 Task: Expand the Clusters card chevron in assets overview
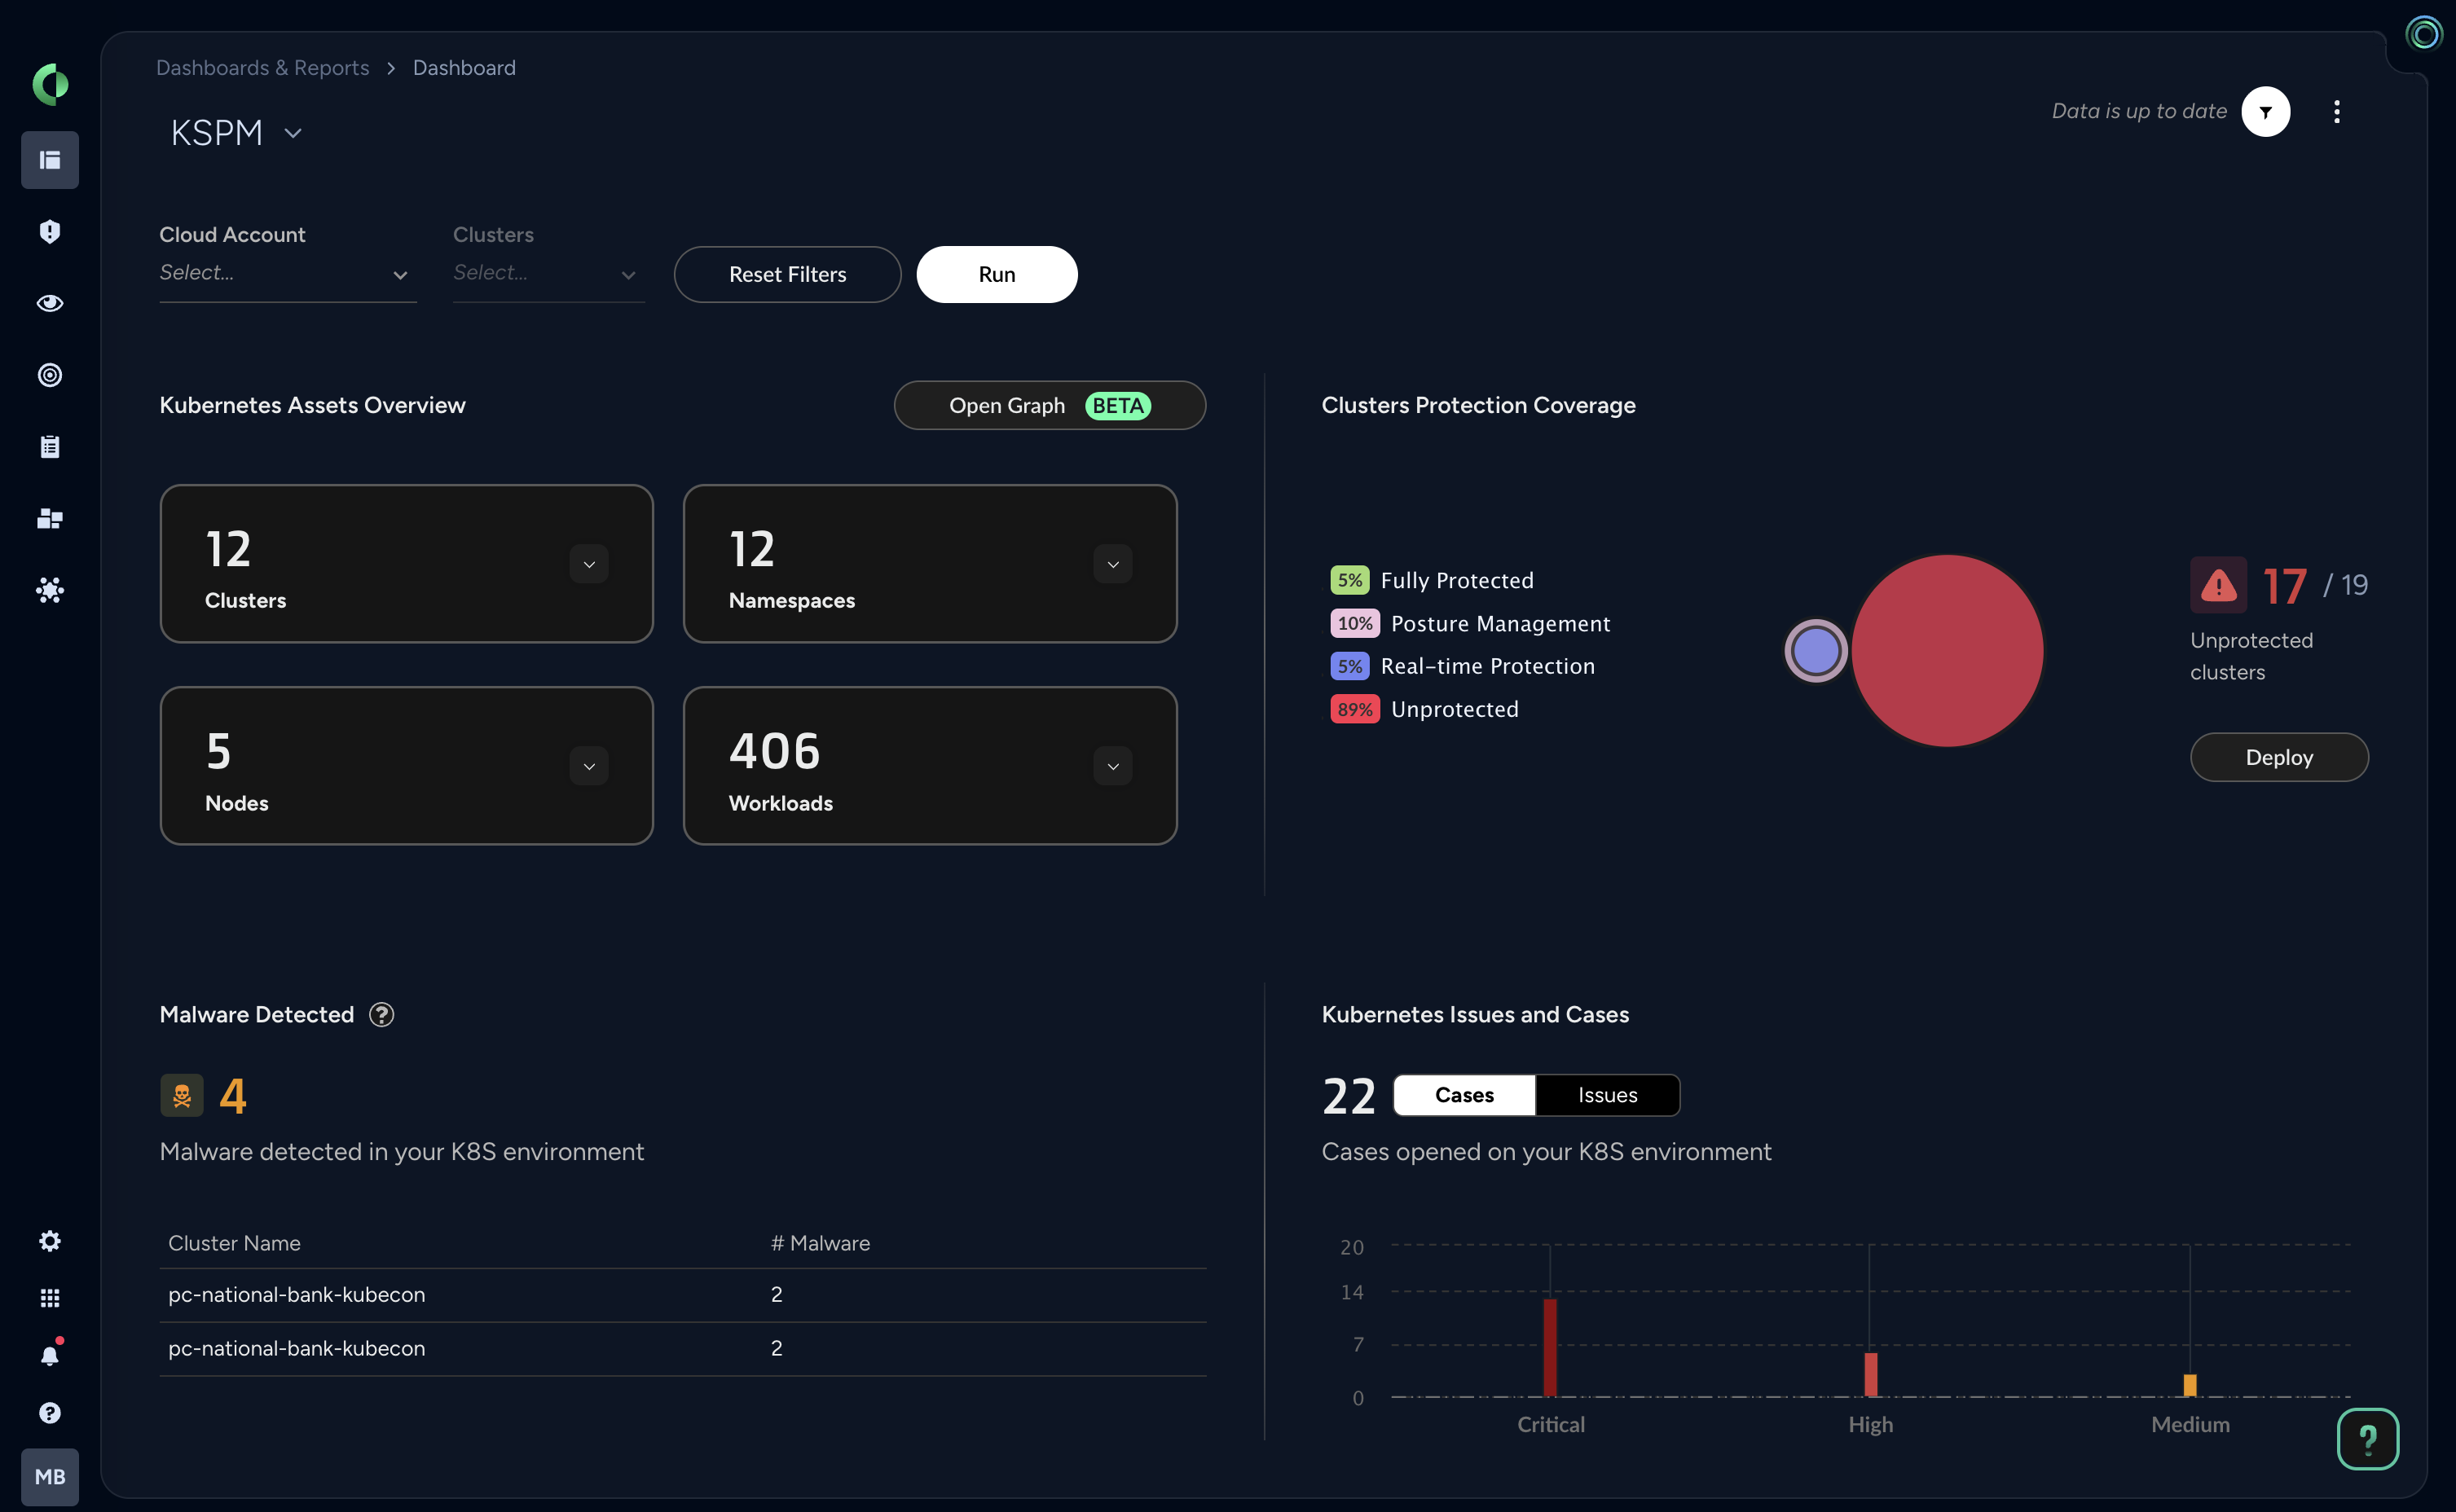pos(589,563)
